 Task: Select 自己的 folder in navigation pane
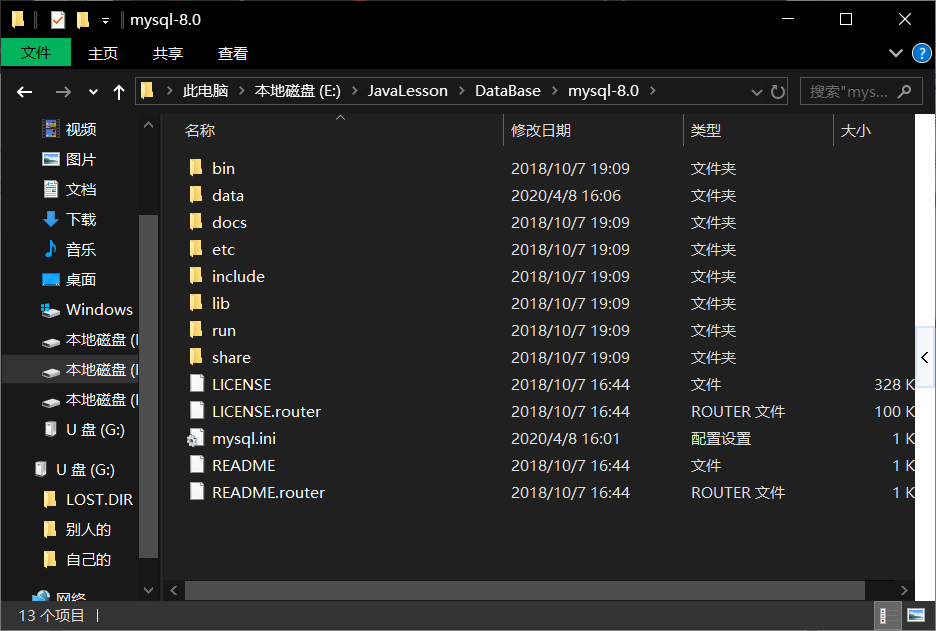point(78,559)
